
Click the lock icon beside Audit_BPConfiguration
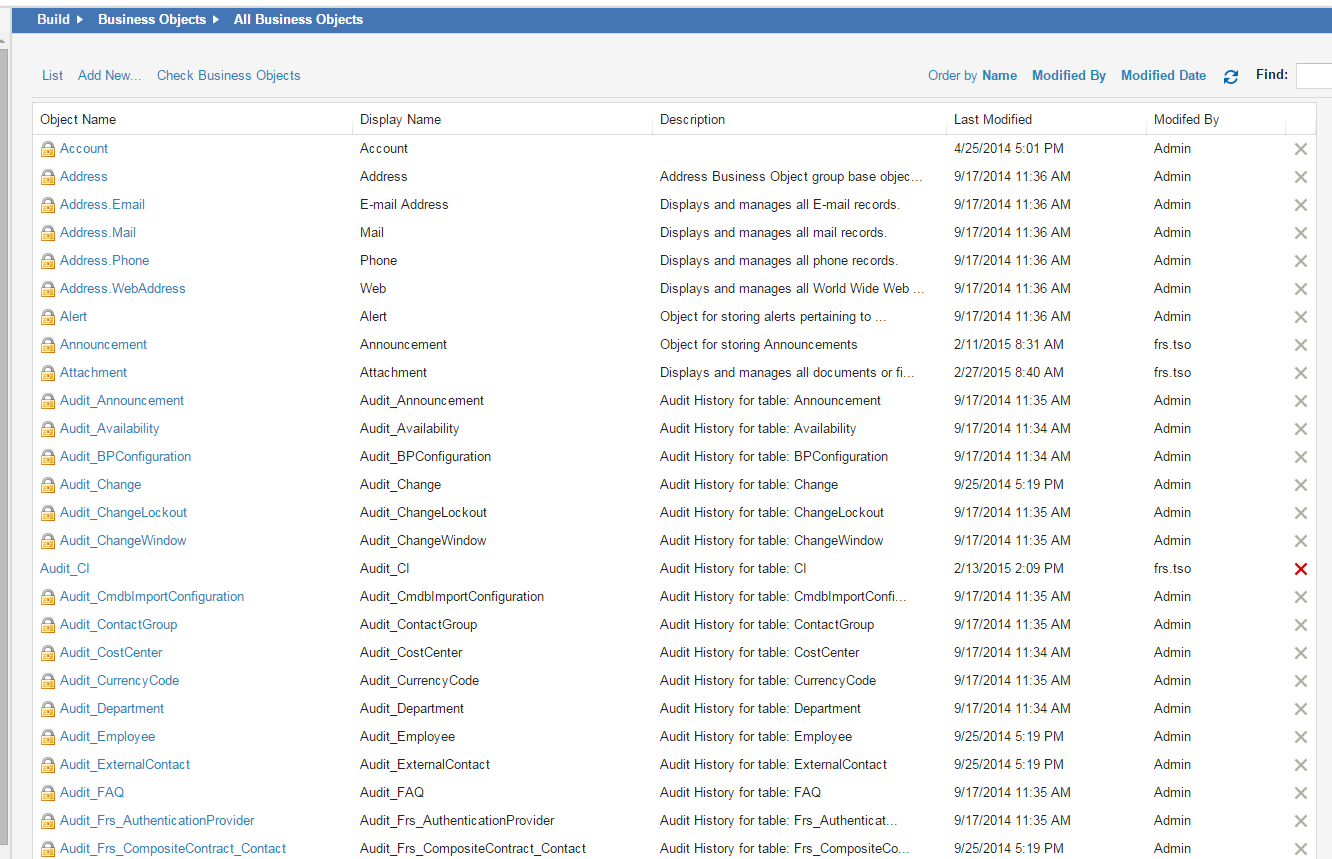point(47,456)
